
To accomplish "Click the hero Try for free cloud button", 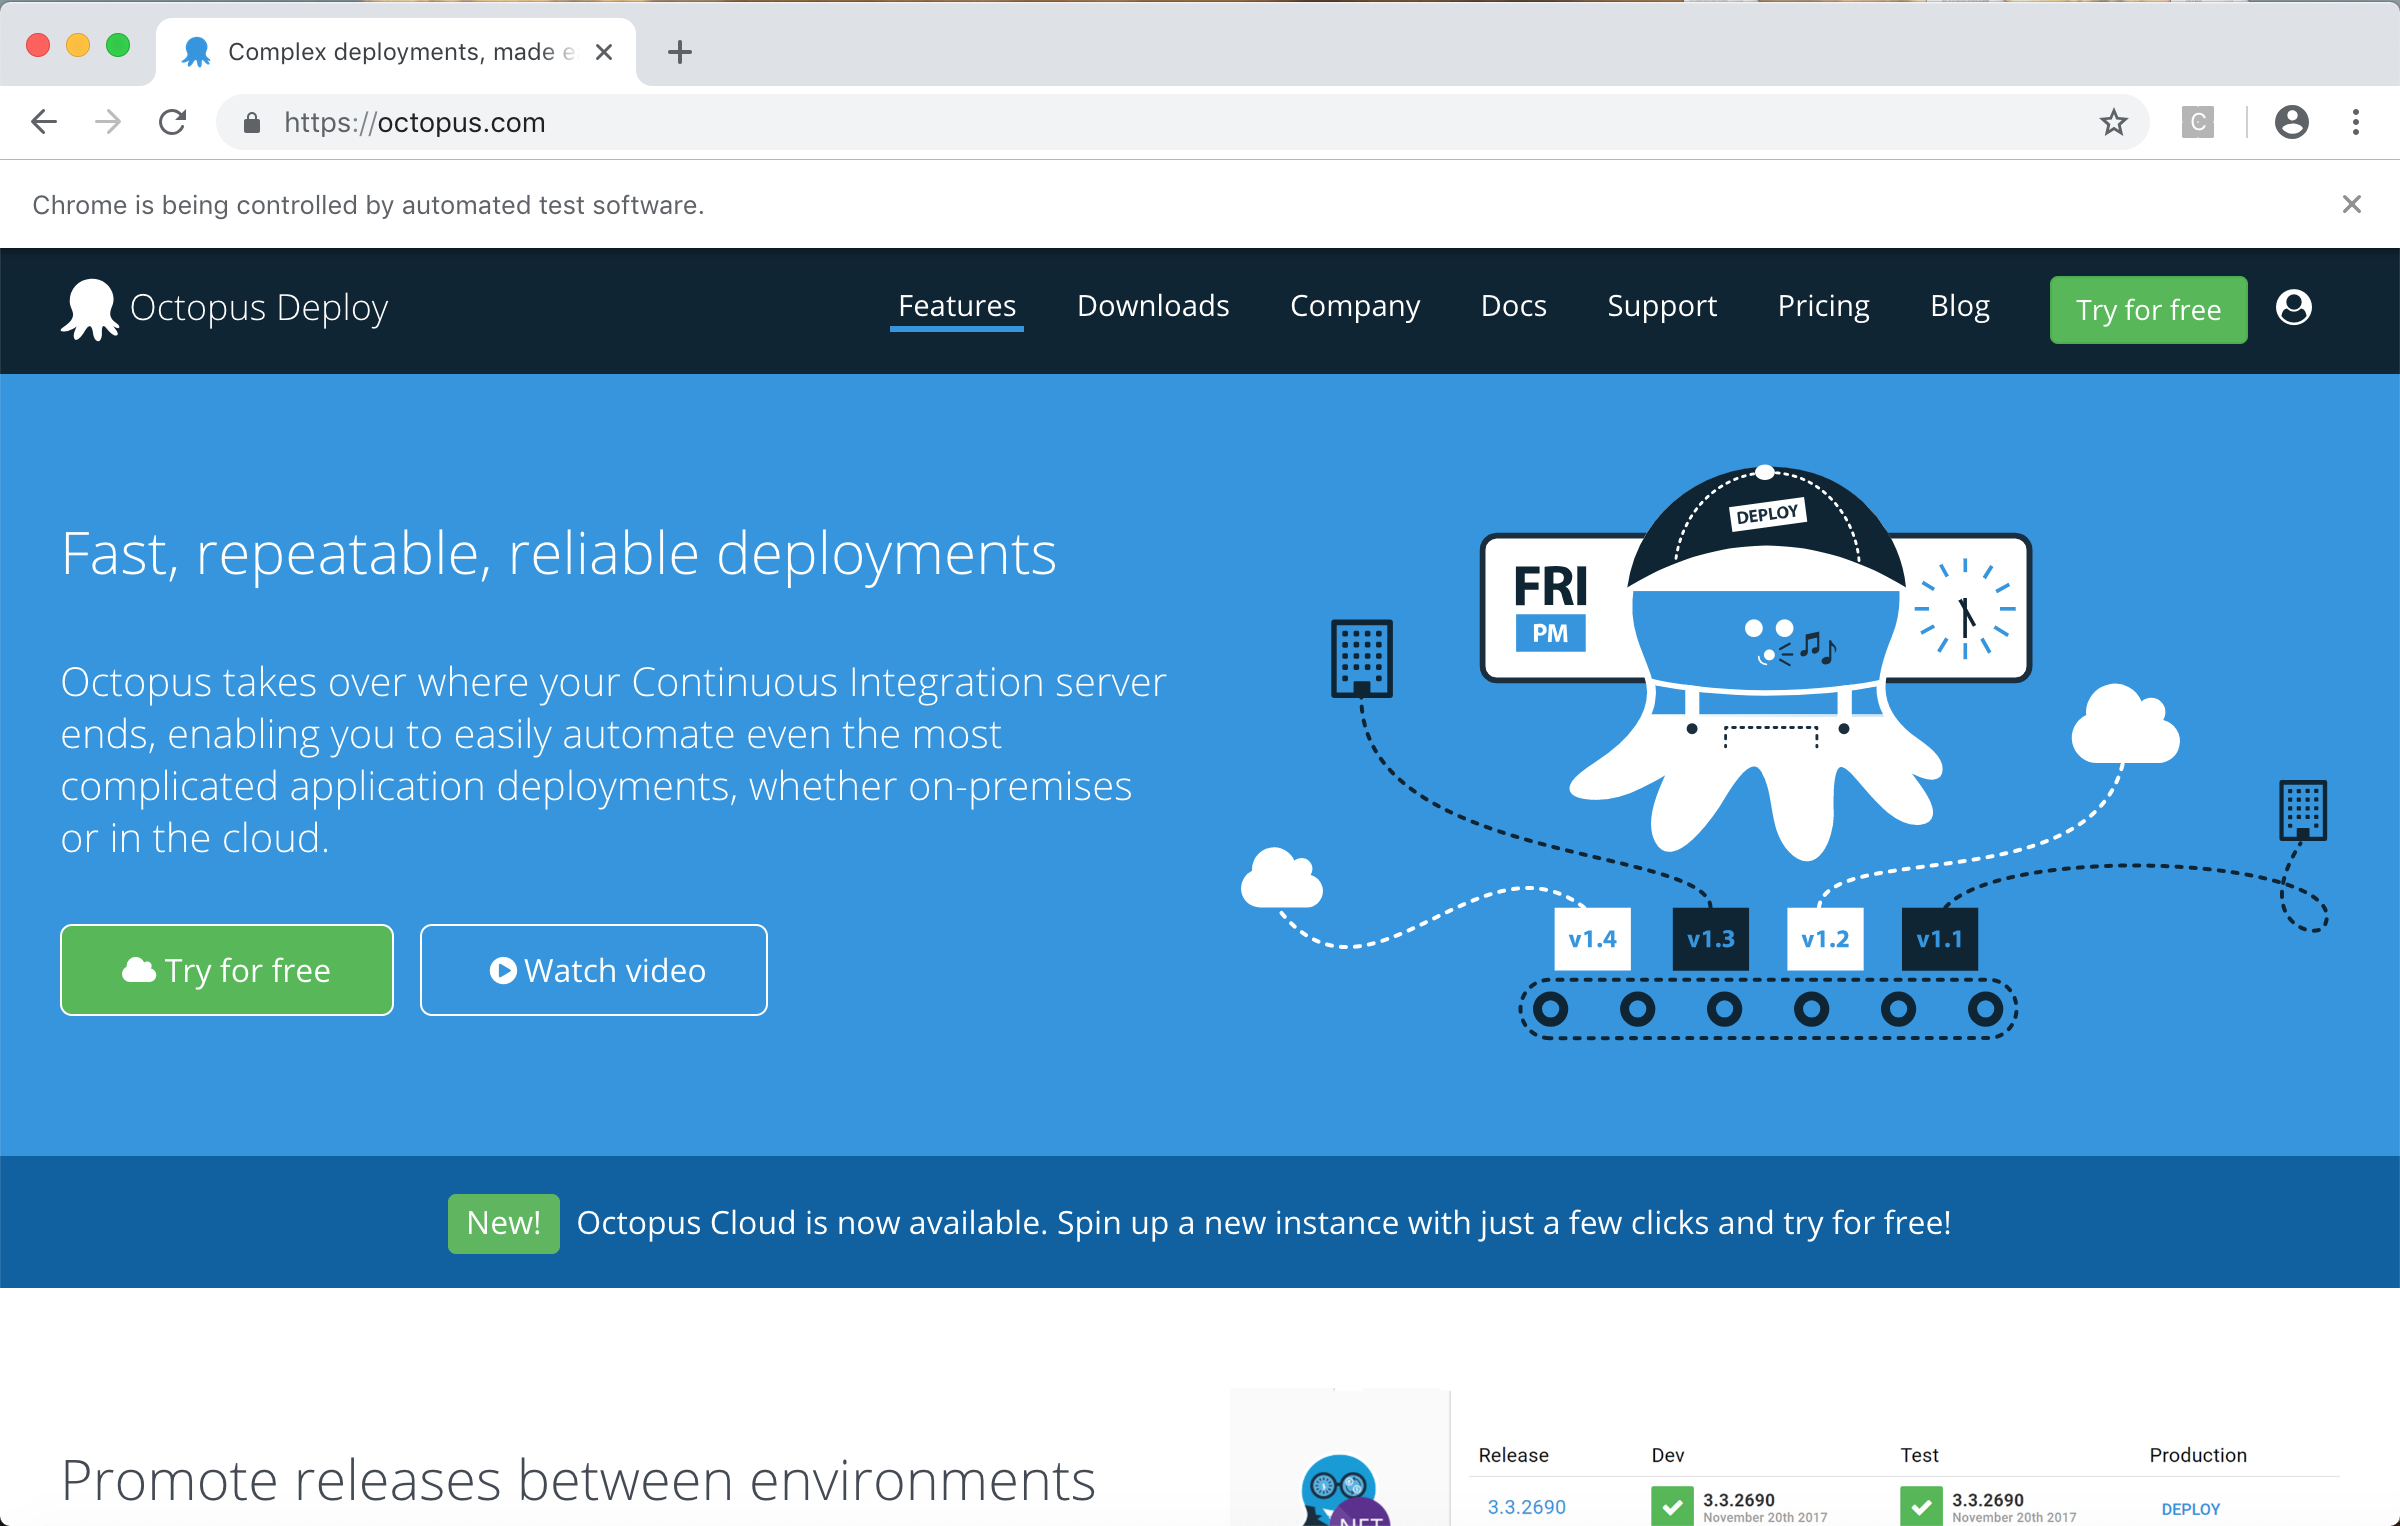I will pos(227,970).
